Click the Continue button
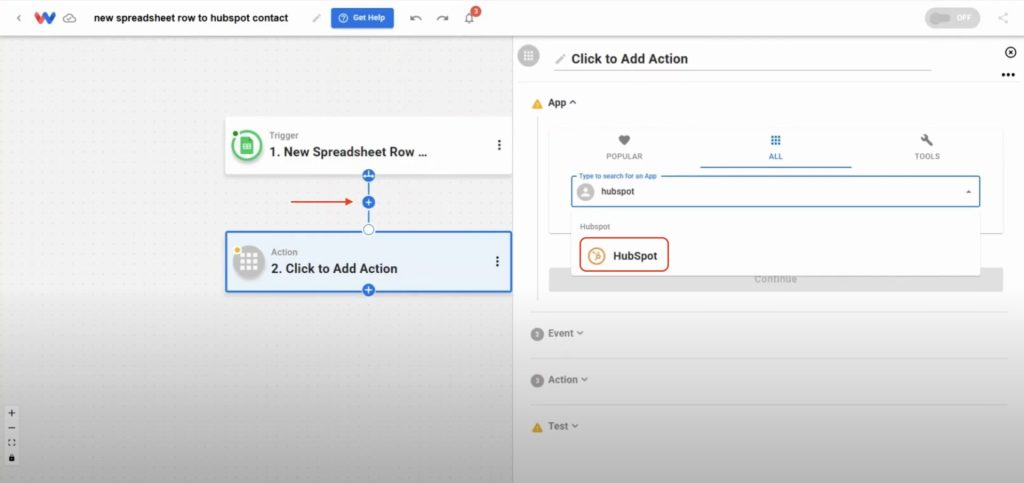 (776, 279)
